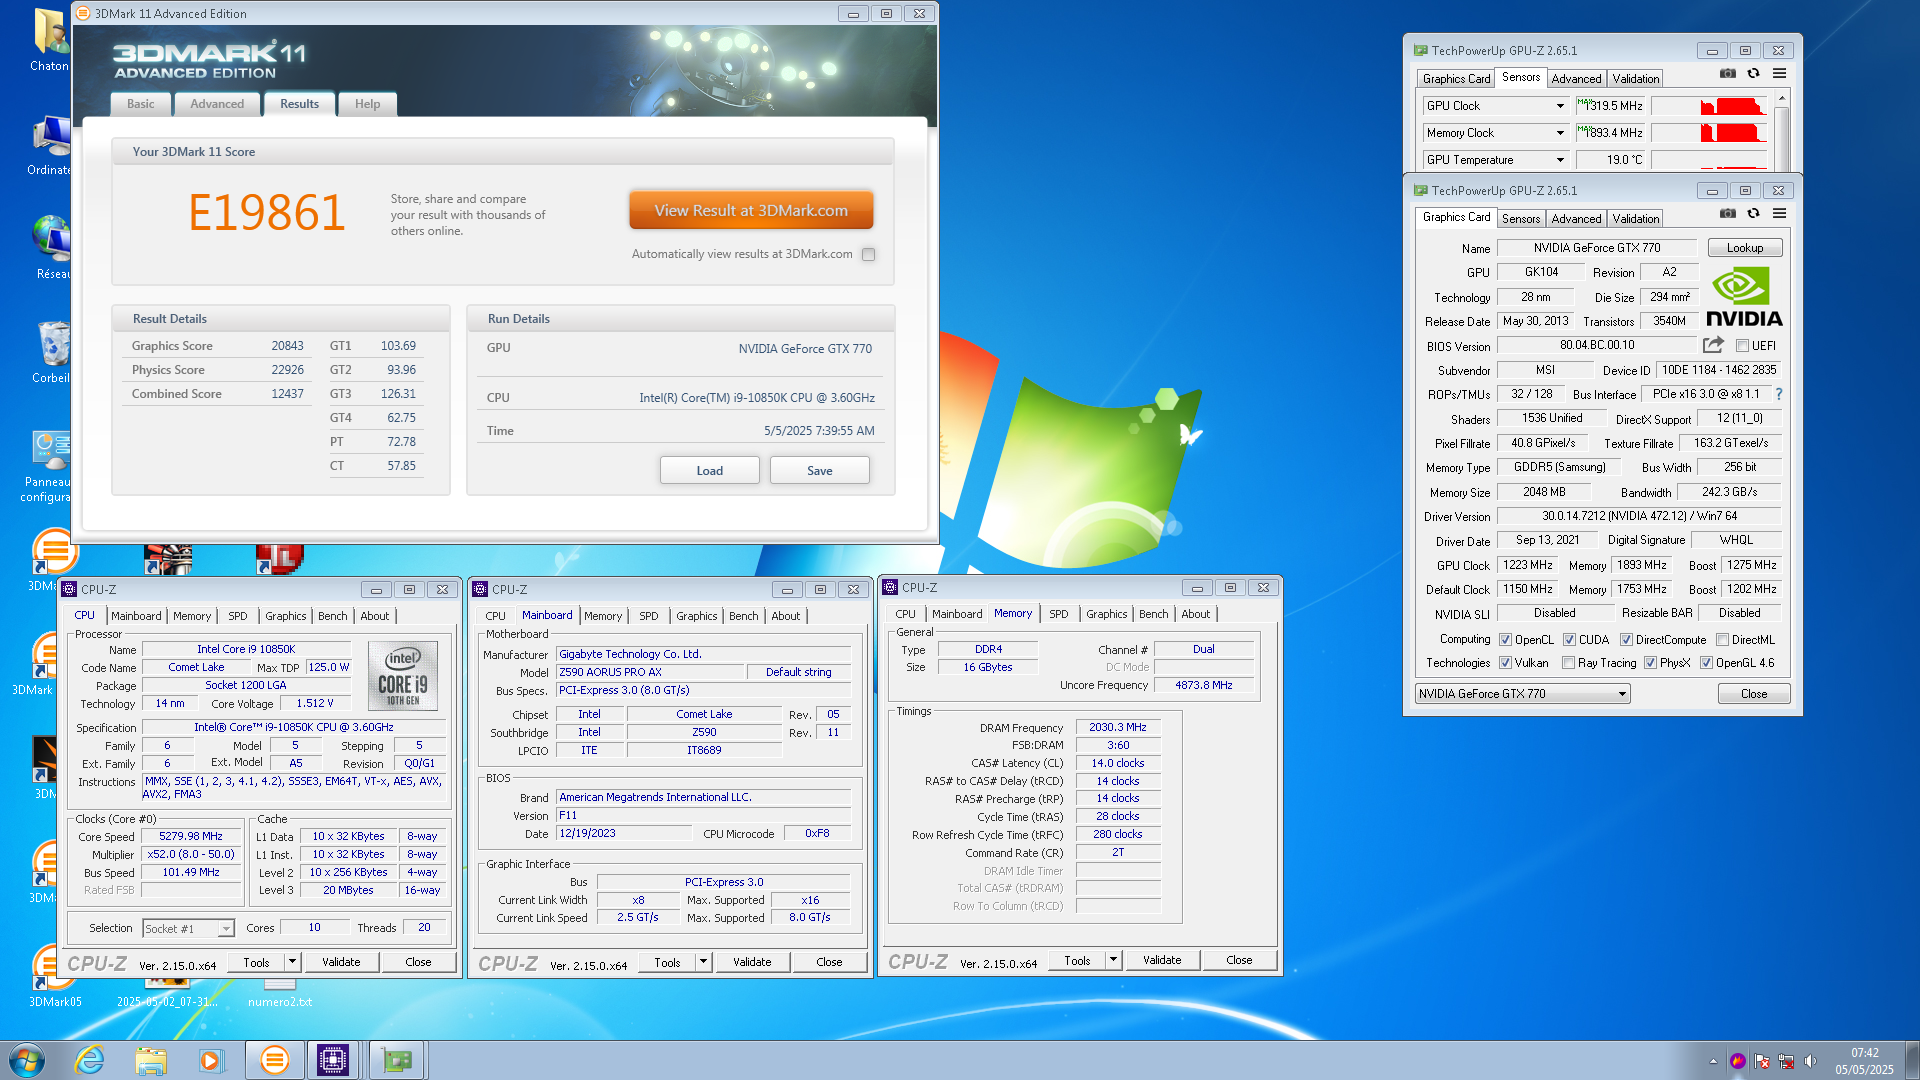Click Validate in the CPU-Z Mainboard window
This screenshot has width=1920, height=1080.
click(x=752, y=962)
